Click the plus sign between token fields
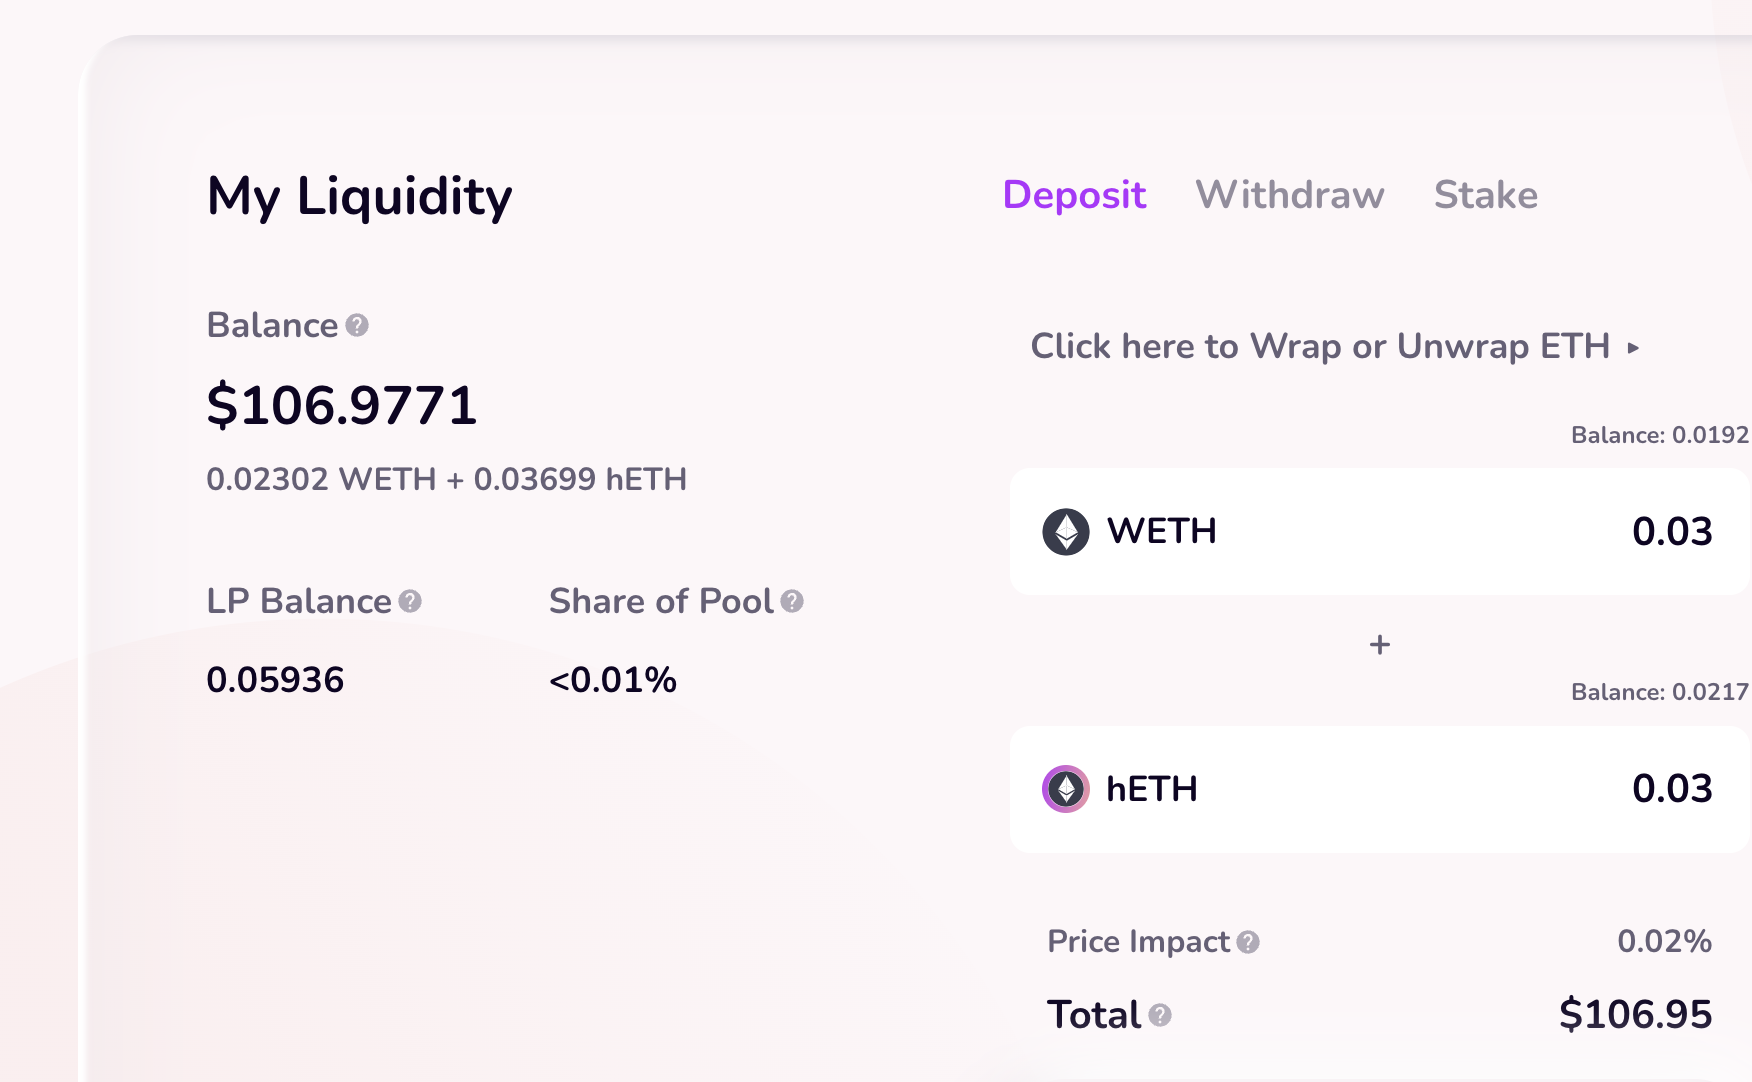This screenshot has width=1752, height=1082. click(x=1380, y=645)
